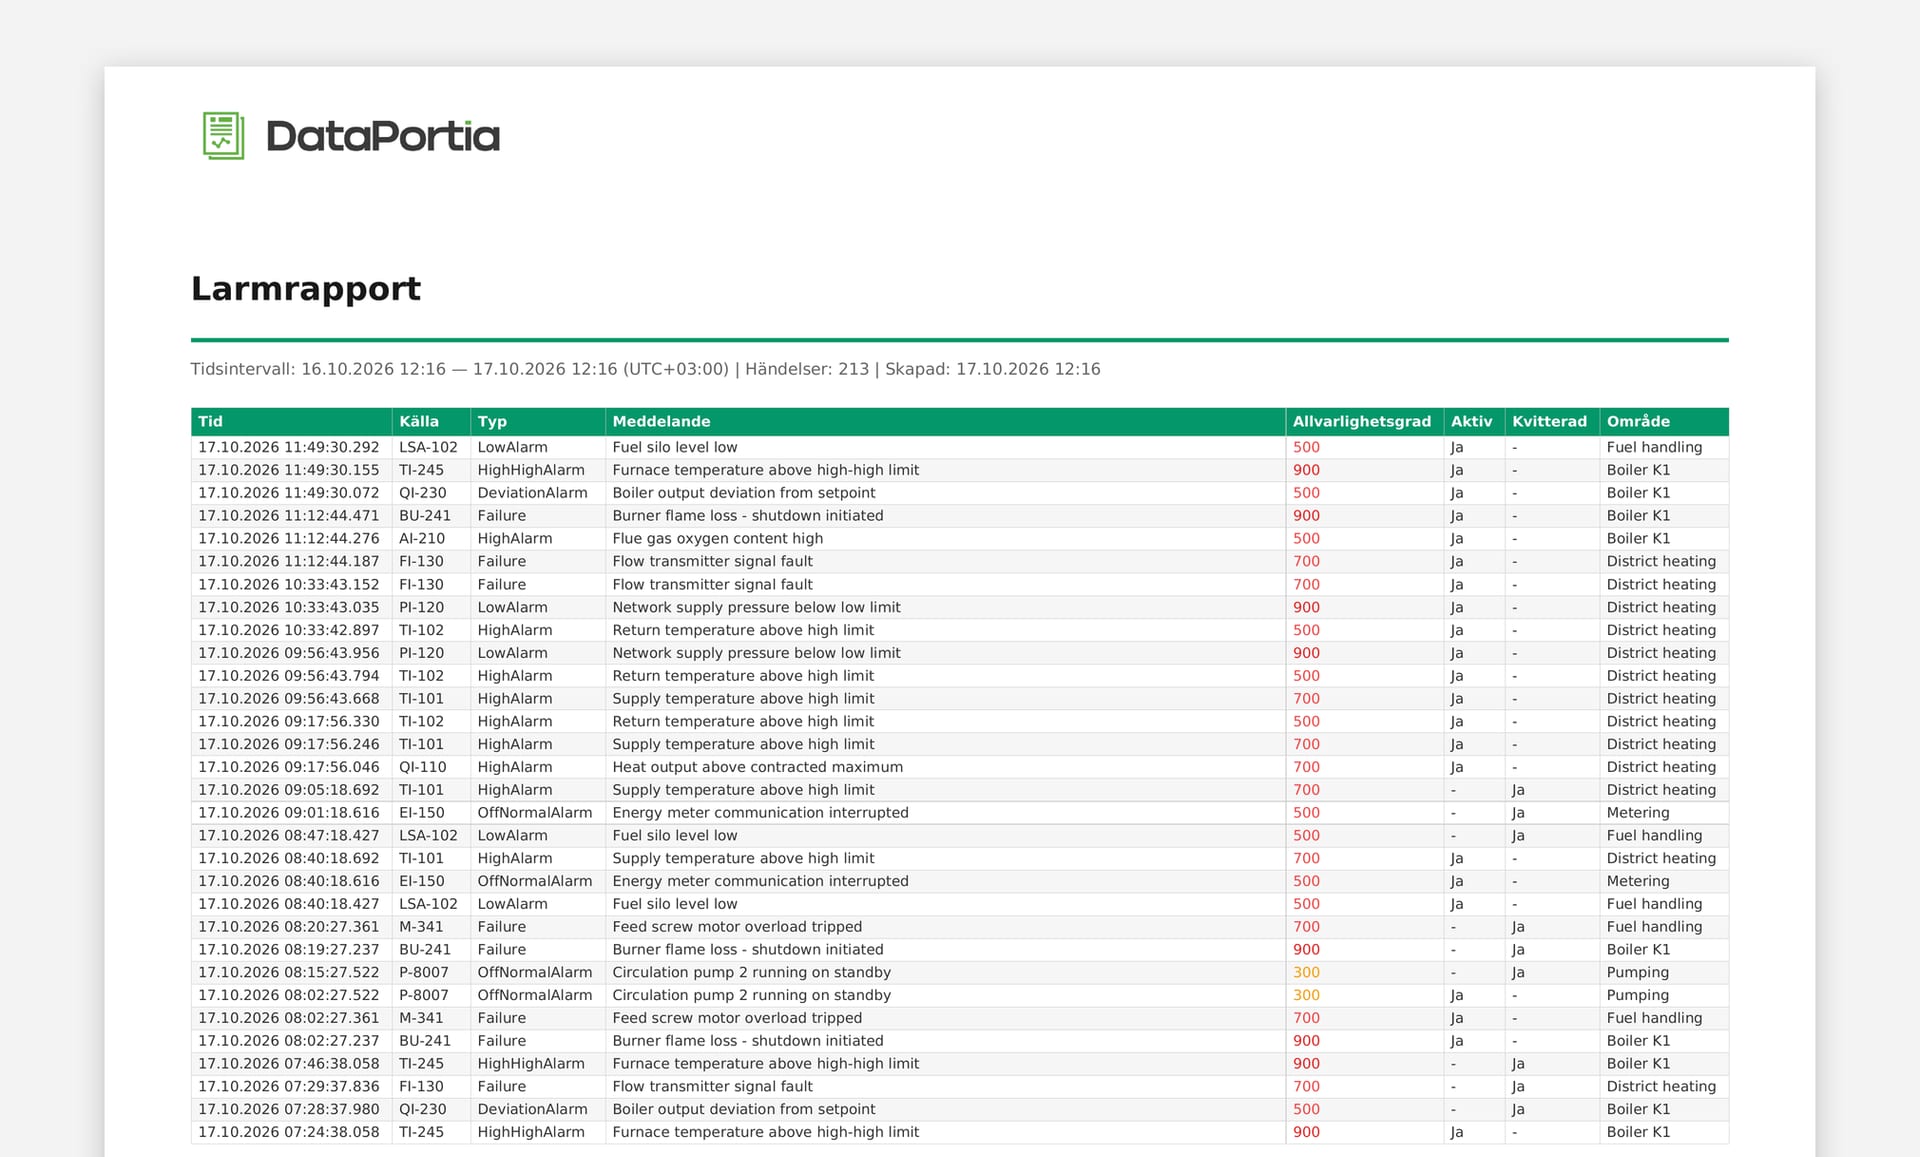Viewport: 1920px width, 1157px height.
Task: Select DeviationAlarm in the 11:49:30.072 row
Action: 533,493
